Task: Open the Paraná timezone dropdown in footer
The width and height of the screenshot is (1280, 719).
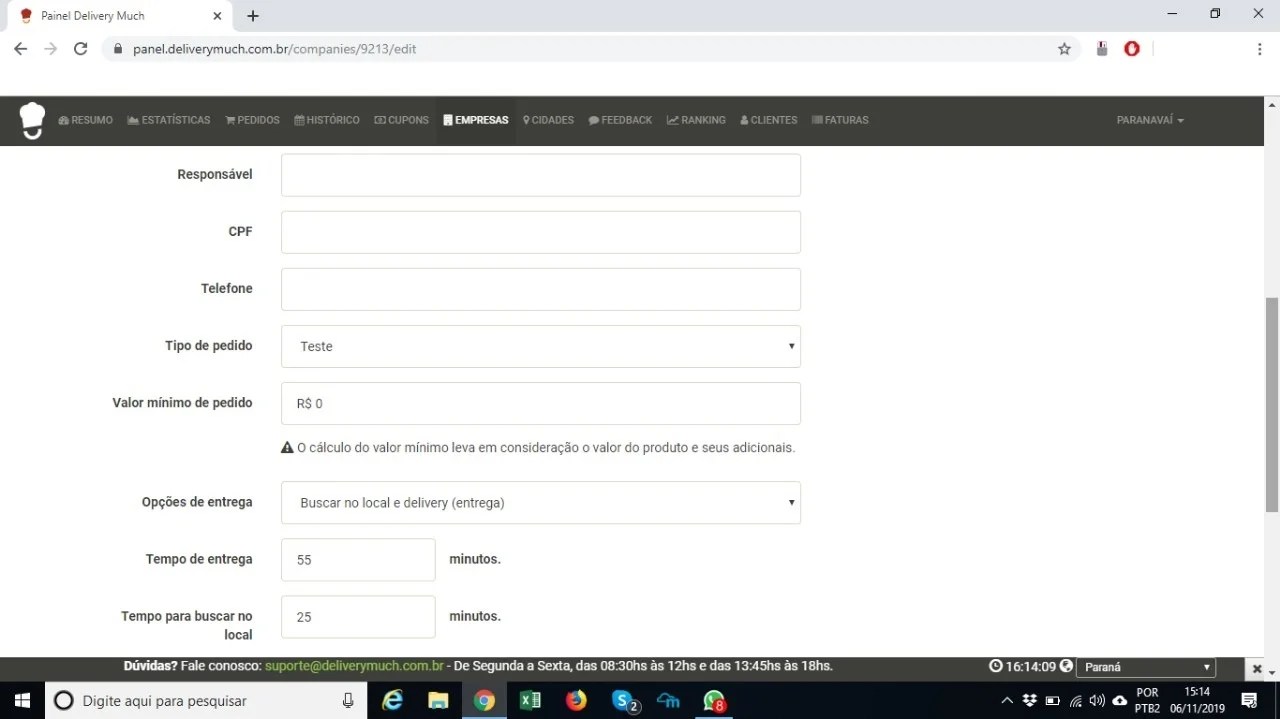Action: (1146, 667)
